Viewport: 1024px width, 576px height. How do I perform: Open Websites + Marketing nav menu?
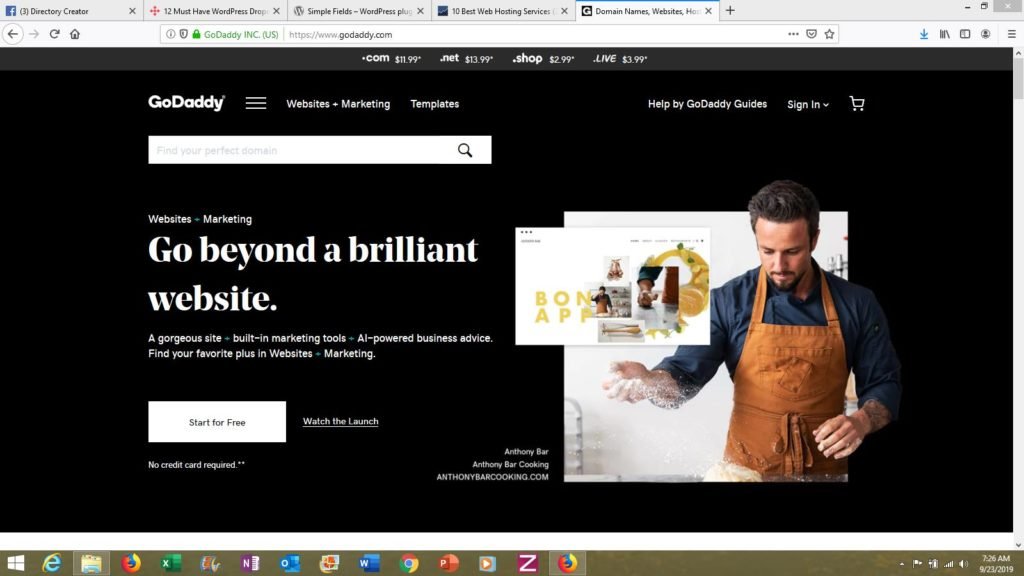[x=338, y=104]
